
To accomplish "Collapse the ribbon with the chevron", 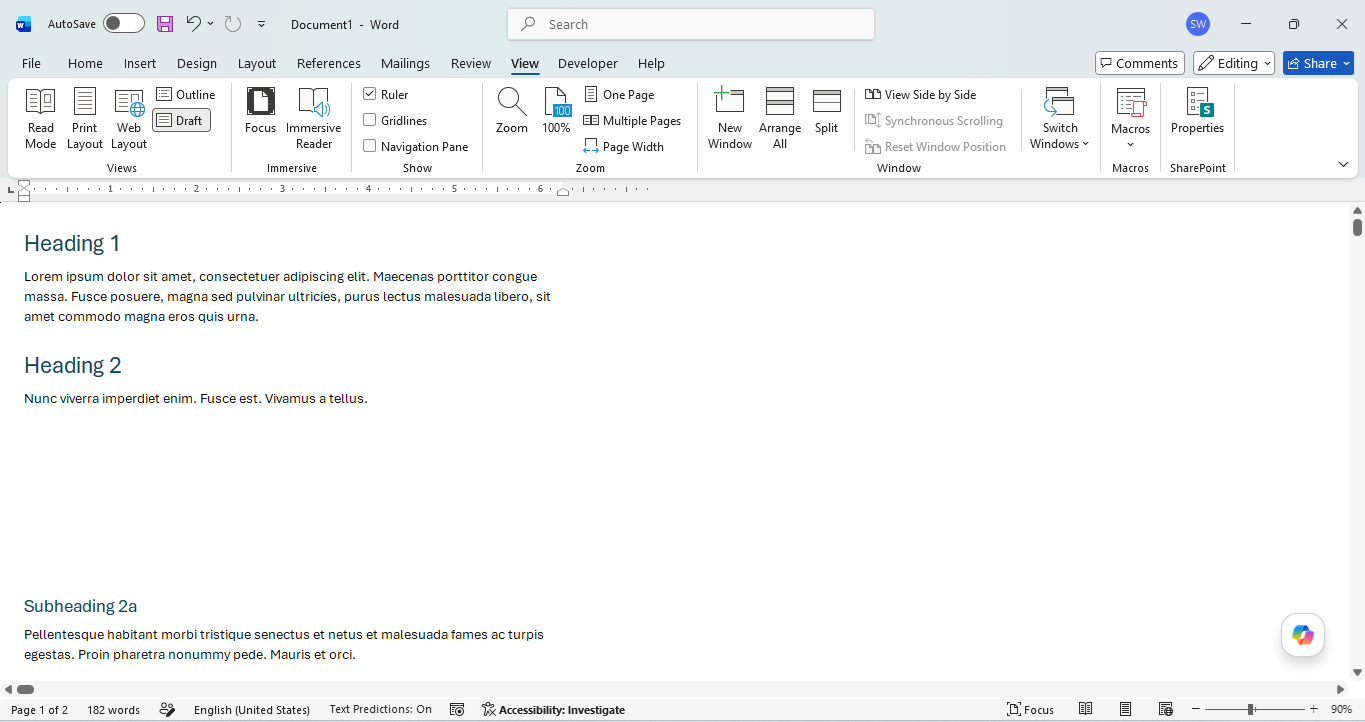I will coord(1343,164).
